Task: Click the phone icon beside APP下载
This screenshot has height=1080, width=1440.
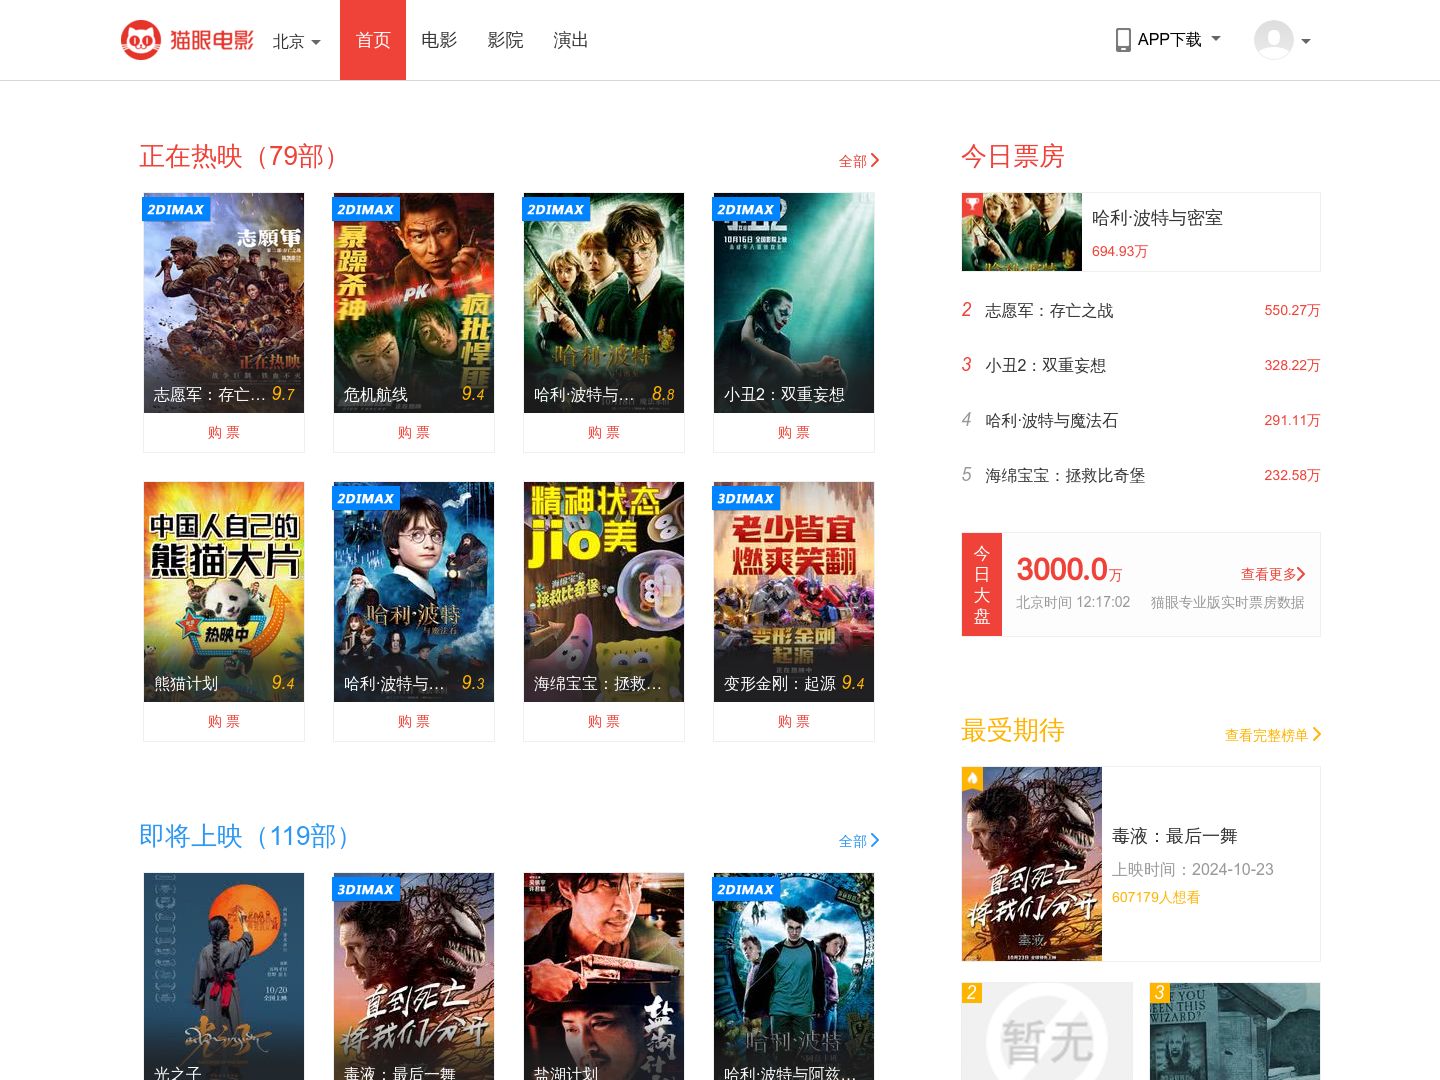Action: coord(1123,40)
